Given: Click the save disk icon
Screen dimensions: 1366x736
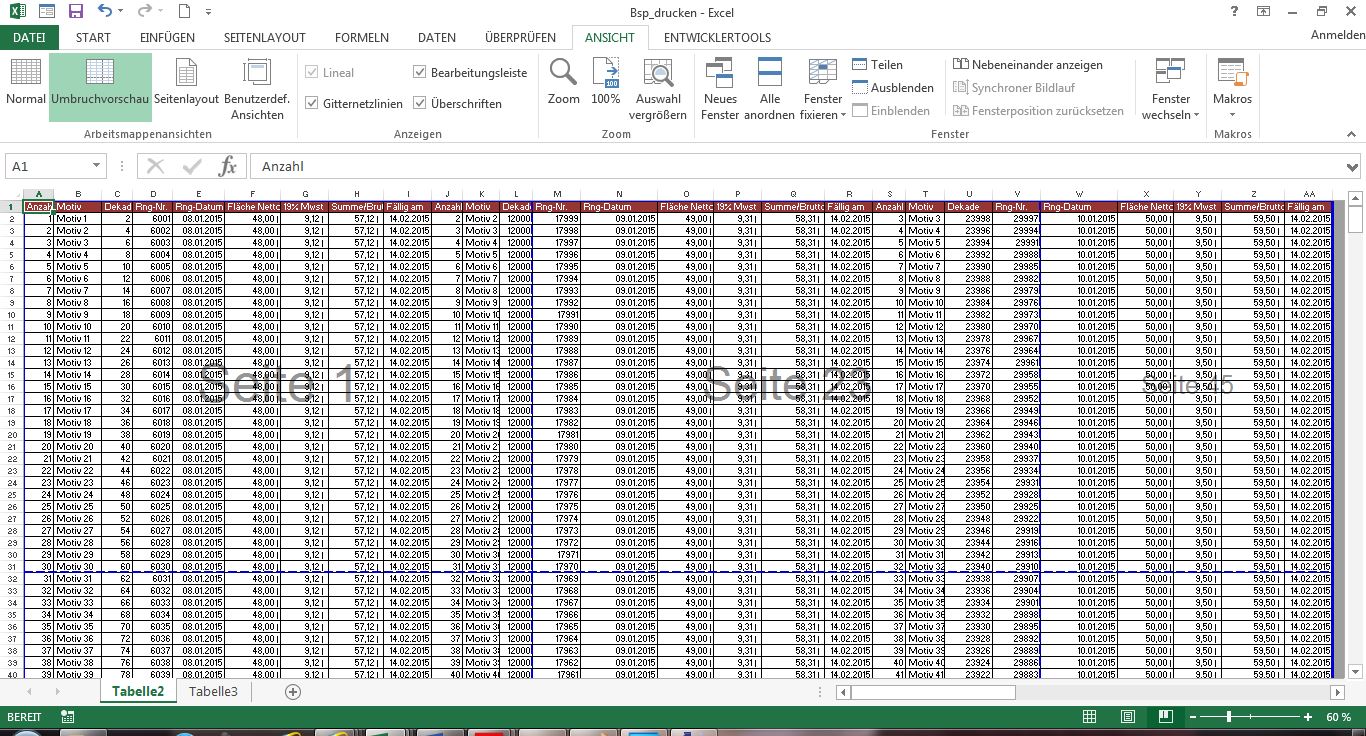Looking at the screenshot, I should (x=76, y=12).
